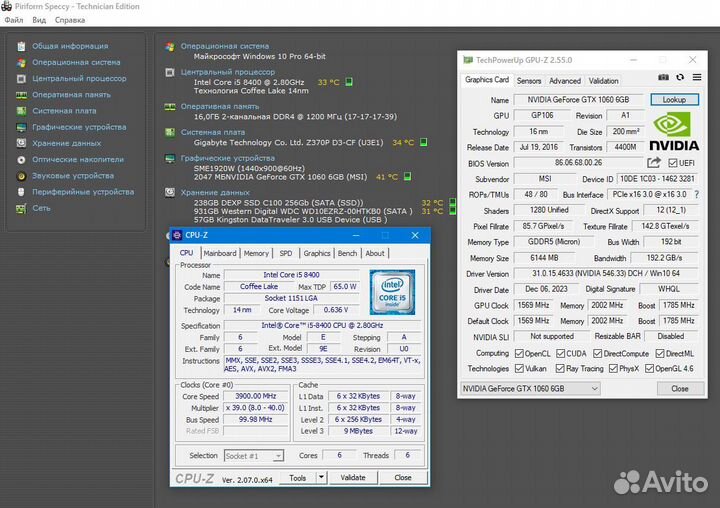The width and height of the screenshot is (720, 508).
Task: Click graphics temperature indicator icon, 41 °C
Action: tap(407, 176)
